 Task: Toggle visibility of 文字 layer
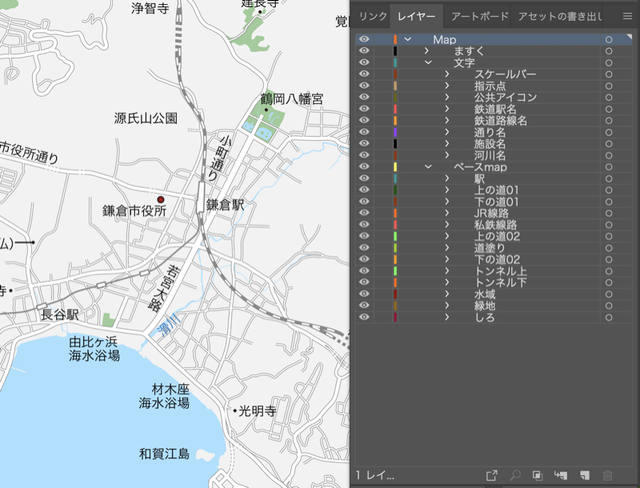click(364, 62)
